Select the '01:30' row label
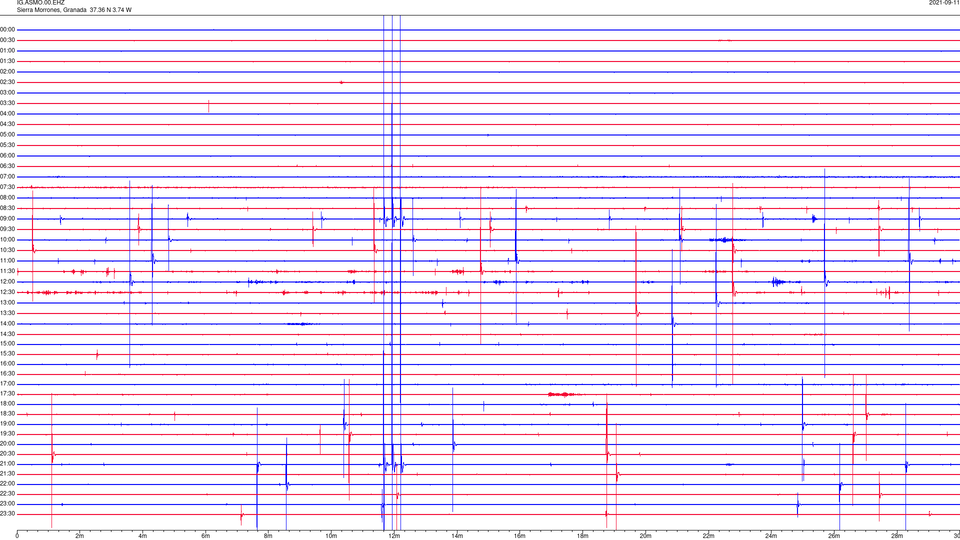Screen dimensions: 960x540 pos(8,61)
